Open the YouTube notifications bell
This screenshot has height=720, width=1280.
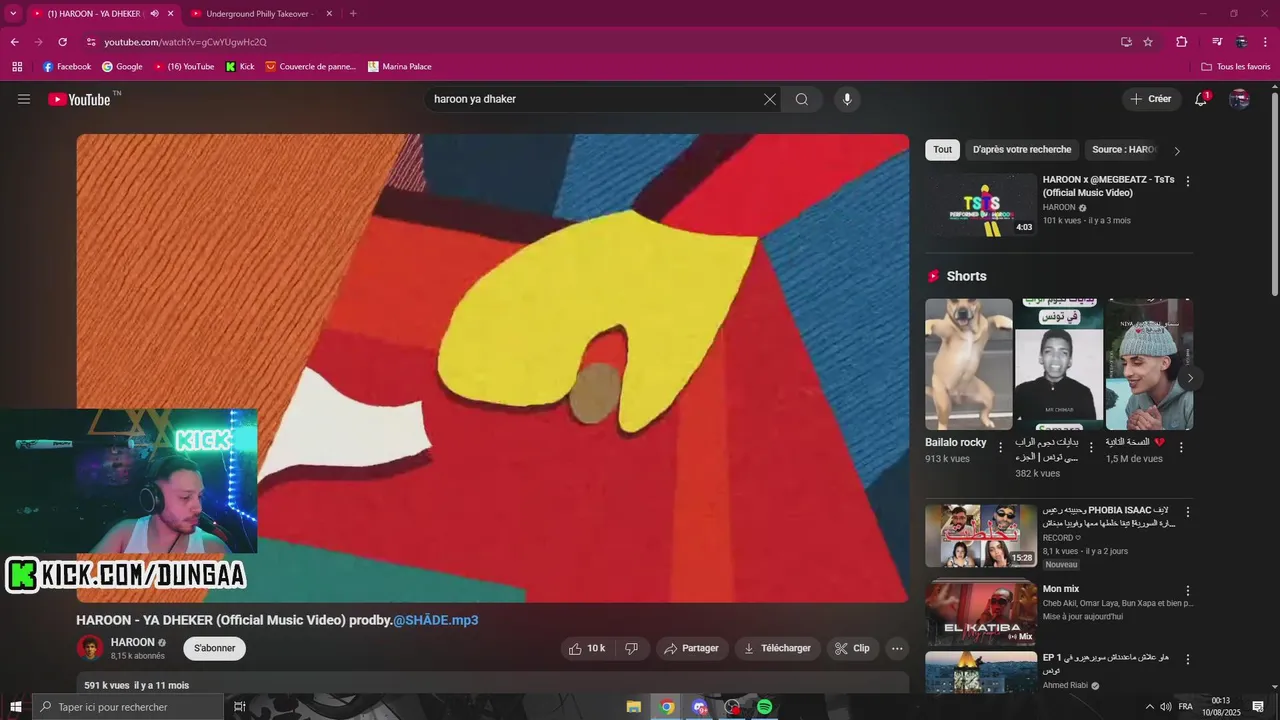click(x=1202, y=99)
